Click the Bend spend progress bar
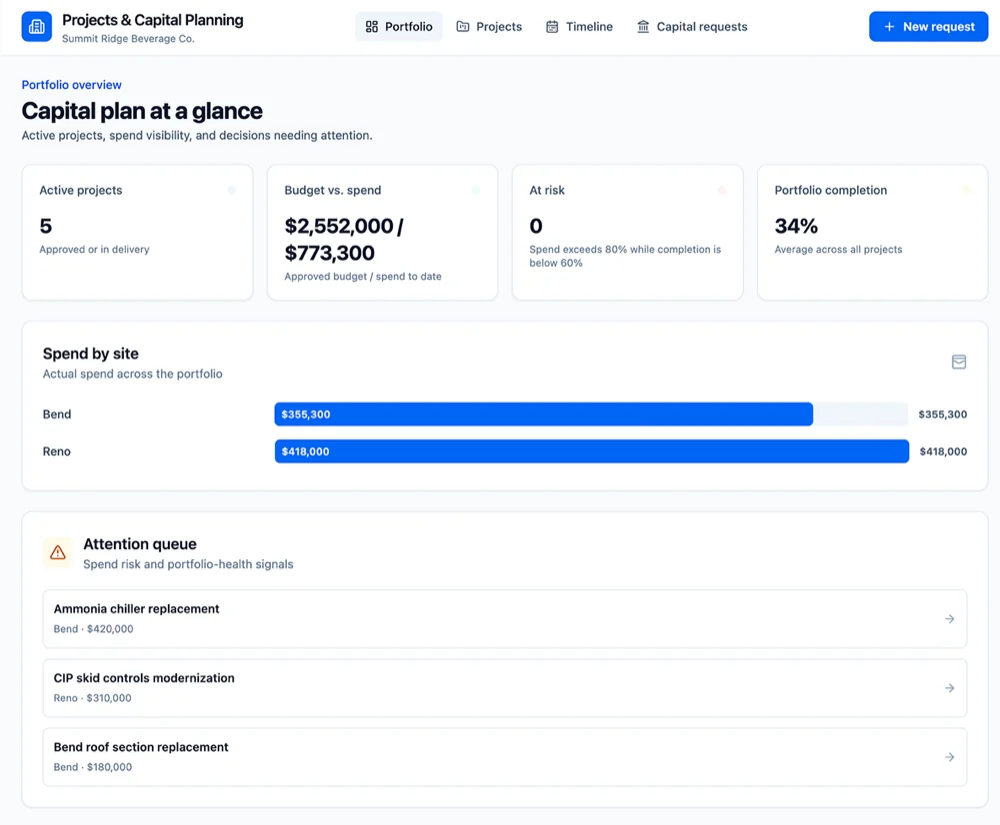The width and height of the screenshot is (1000, 825). (591, 414)
